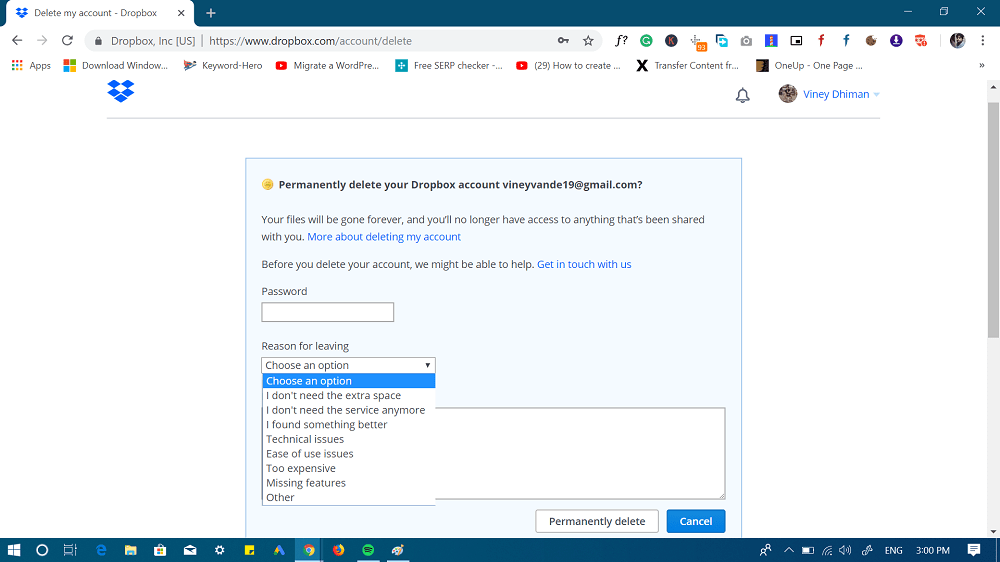
Task: Select Other as the reason
Action: 349,498
